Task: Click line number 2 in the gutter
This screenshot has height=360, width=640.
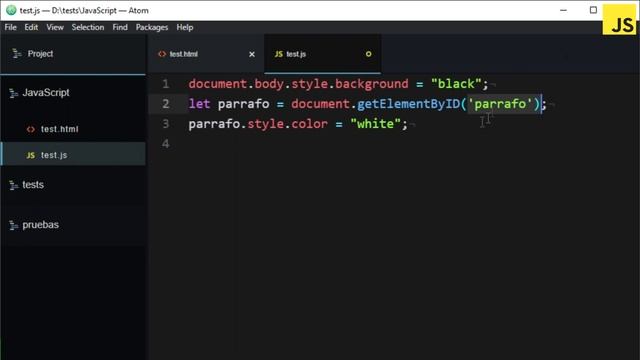Action: pos(165,104)
